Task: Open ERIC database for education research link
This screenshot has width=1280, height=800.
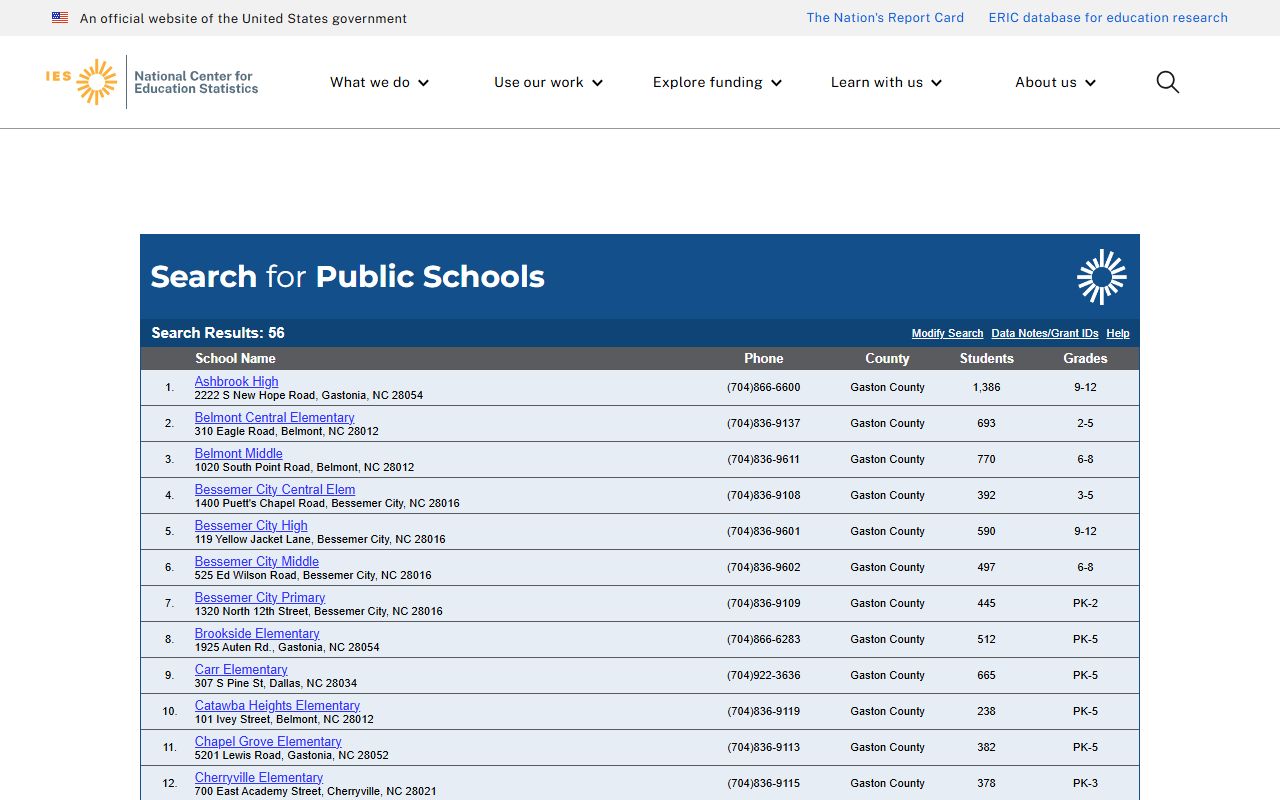Action: (x=1108, y=18)
